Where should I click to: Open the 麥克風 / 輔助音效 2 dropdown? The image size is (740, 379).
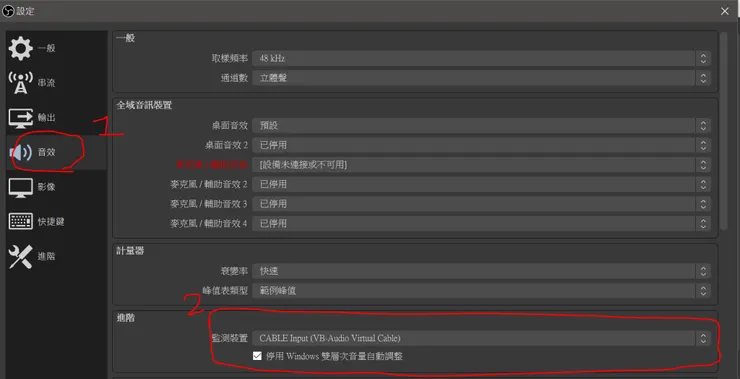[x=481, y=184]
